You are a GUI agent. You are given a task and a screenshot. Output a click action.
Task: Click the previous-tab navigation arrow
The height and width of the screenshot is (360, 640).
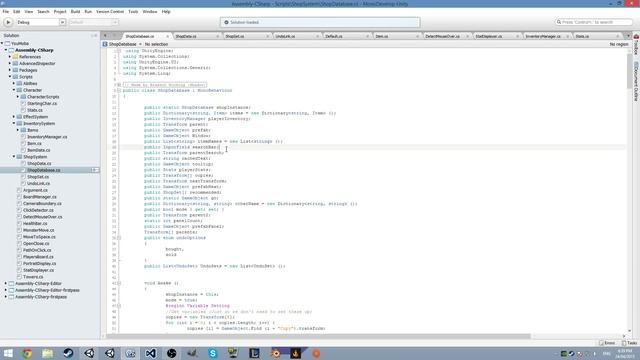coord(105,36)
